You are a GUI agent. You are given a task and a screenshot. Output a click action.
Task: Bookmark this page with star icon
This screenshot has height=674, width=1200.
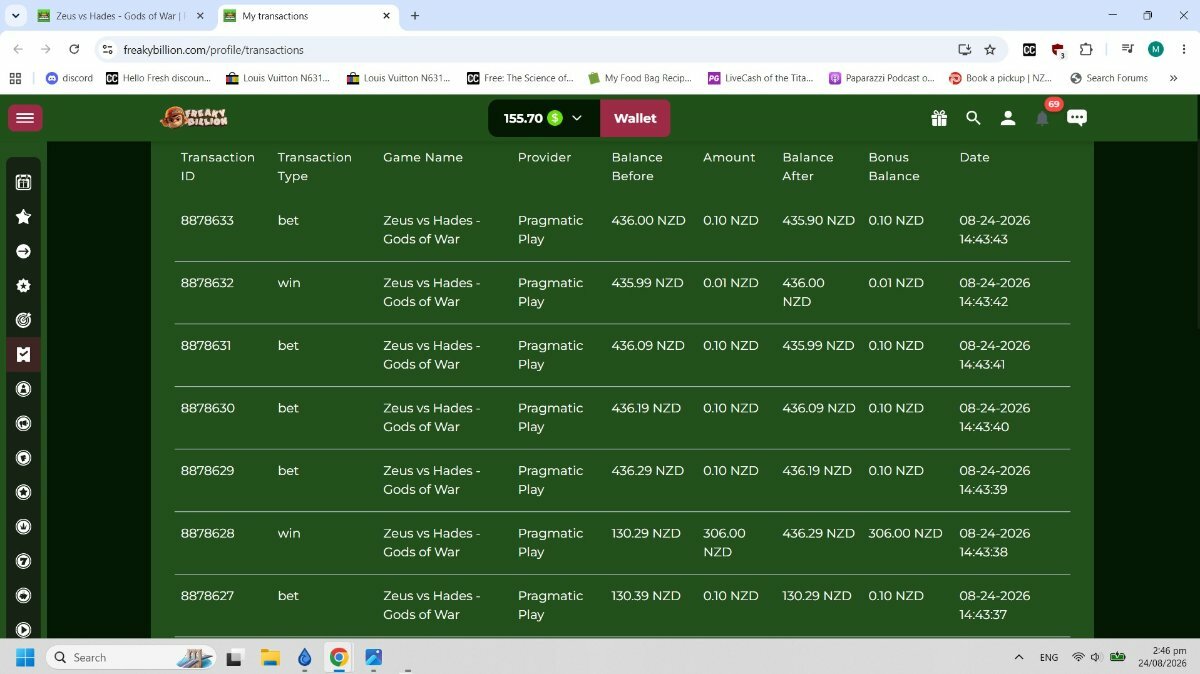click(x=990, y=49)
